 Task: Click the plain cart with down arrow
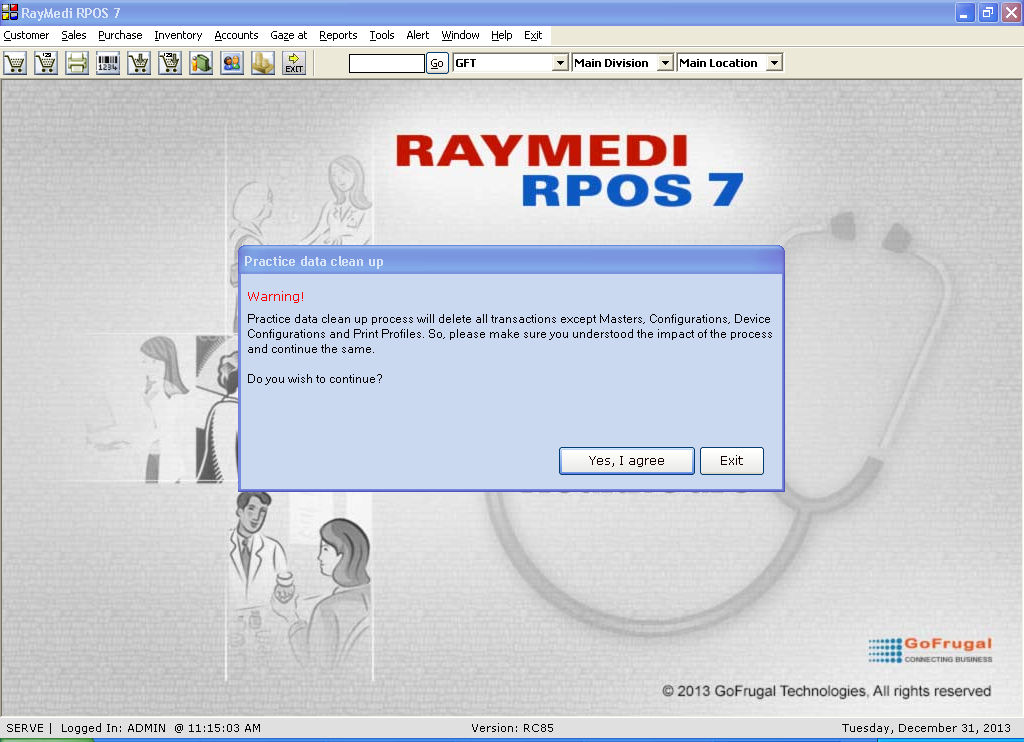point(139,63)
